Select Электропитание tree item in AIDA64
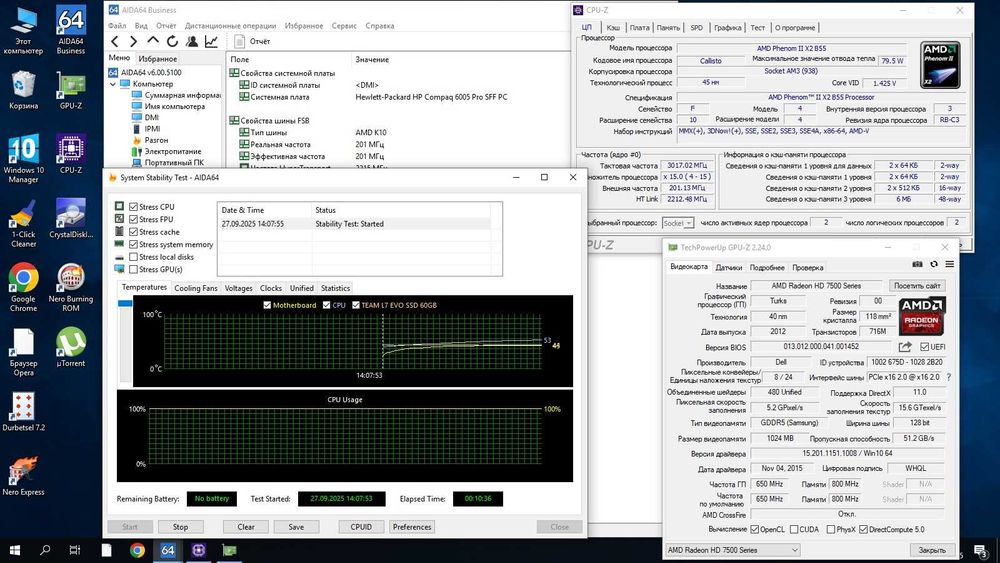Viewport: 1000px width, 563px height. click(173, 152)
